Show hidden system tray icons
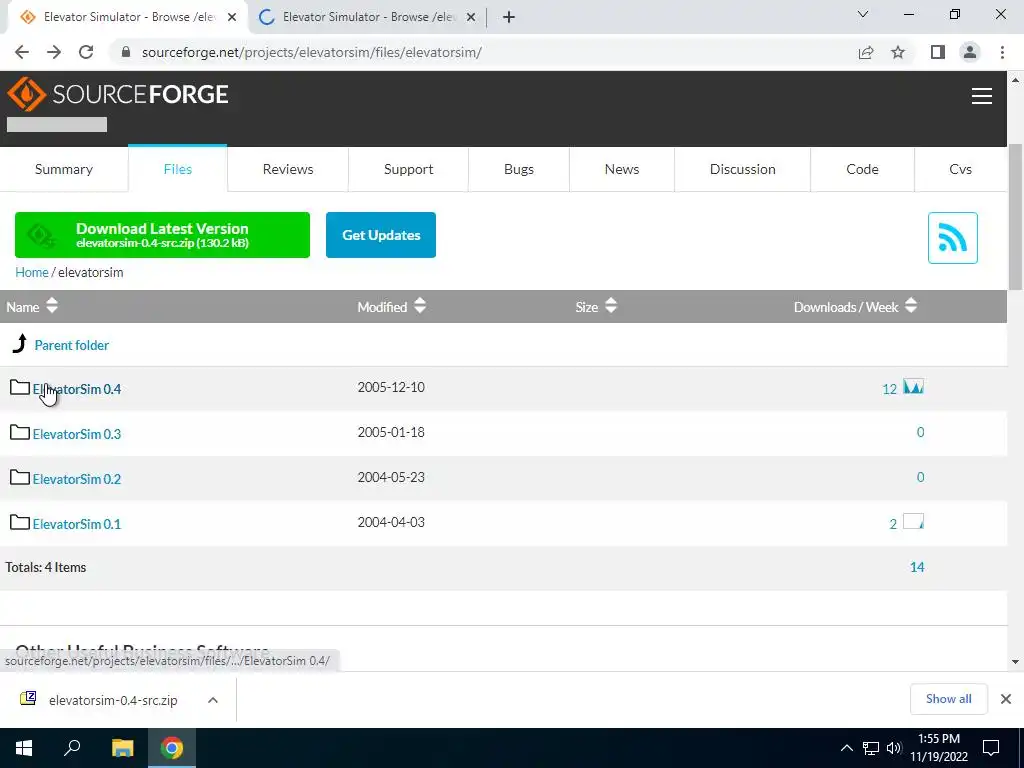Viewport: 1024px width, 768px height. (846, 748)
